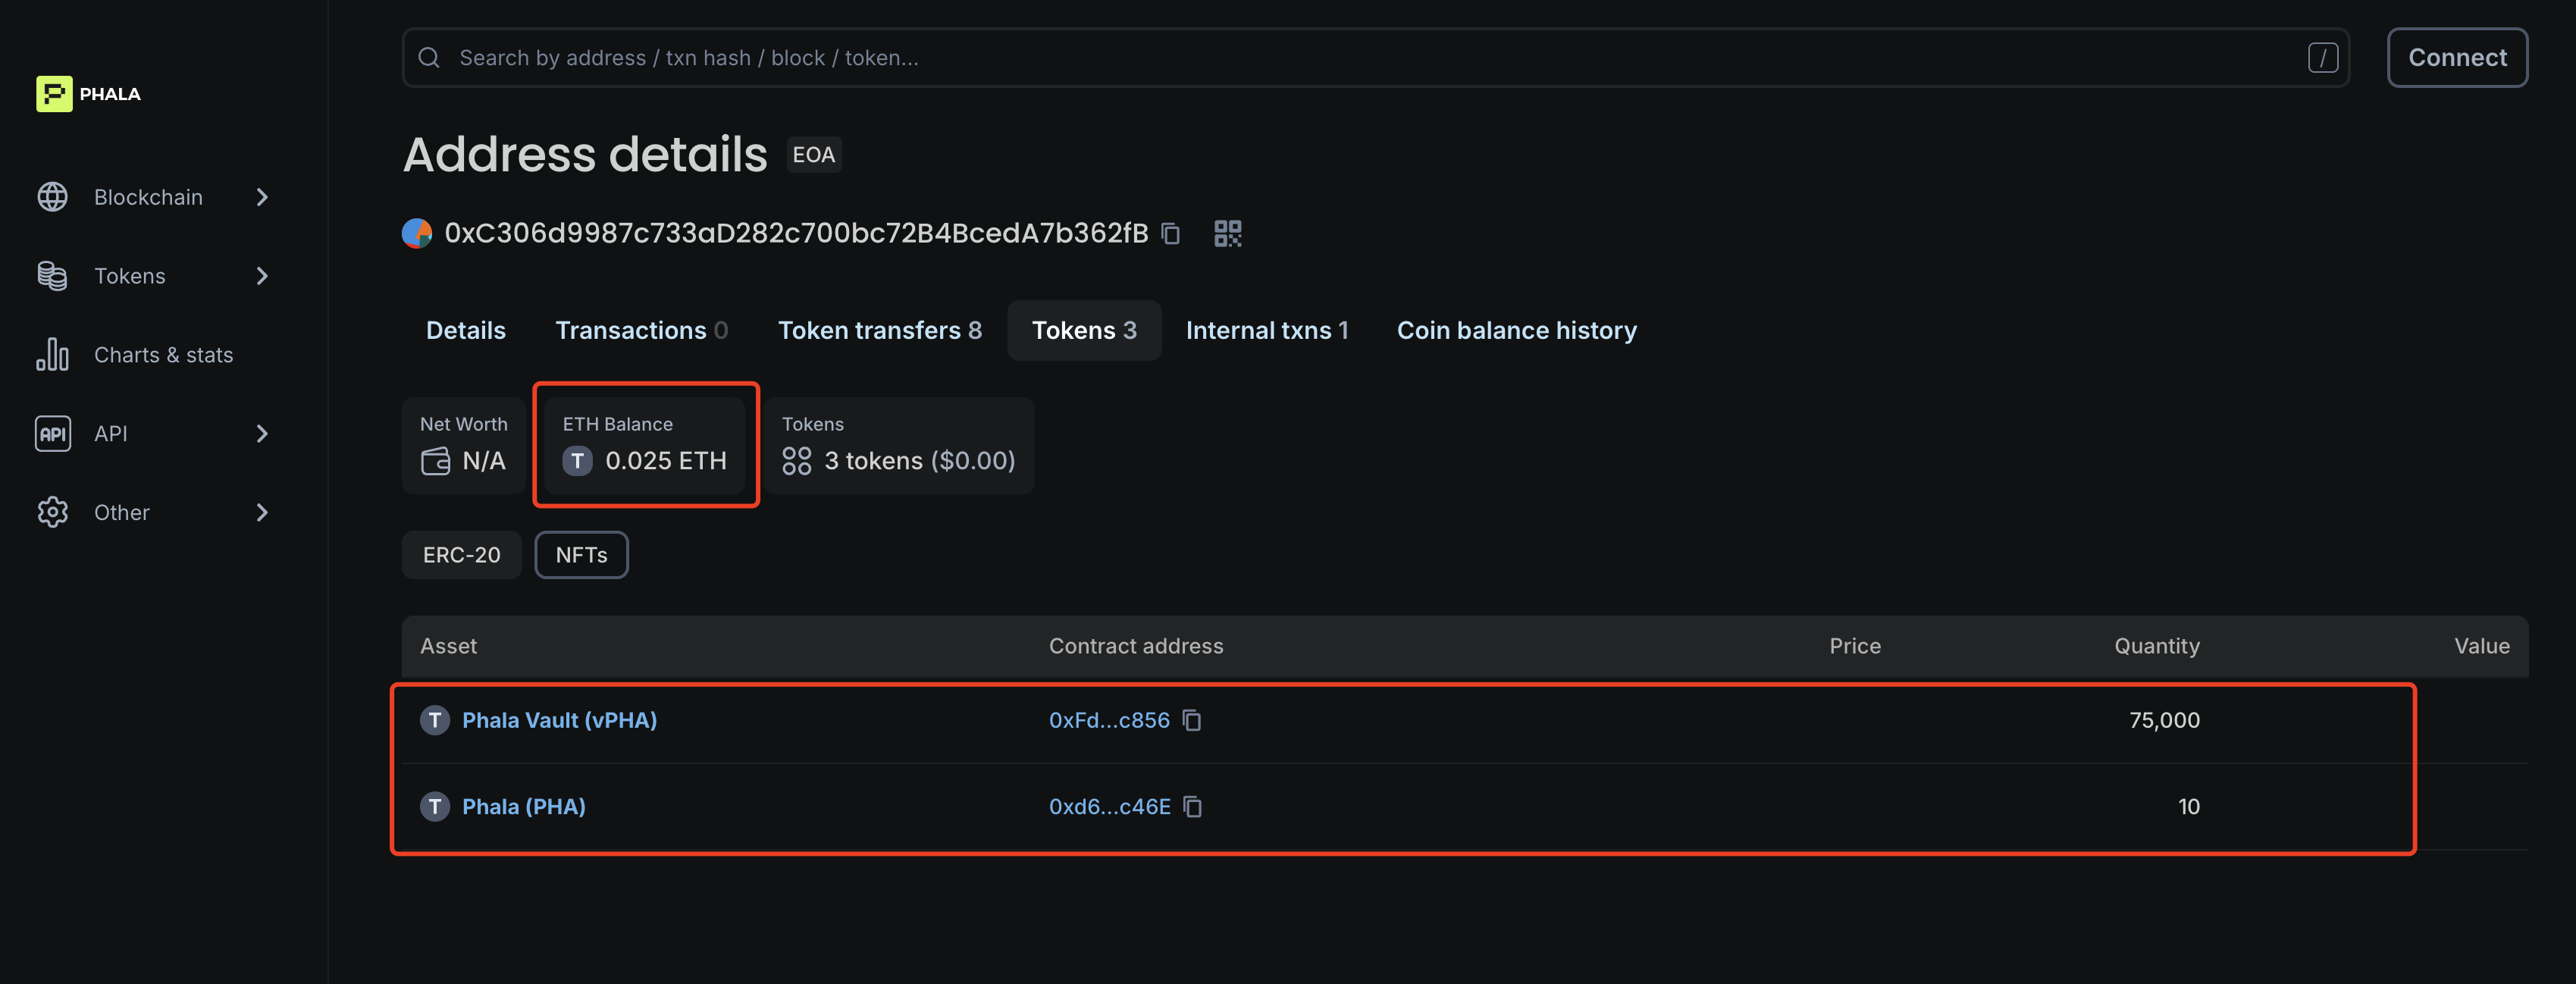The width and height of the screenshot is (2576, 984).
Task: Open the Coin balance history tab
Action: click(1516, 330)
